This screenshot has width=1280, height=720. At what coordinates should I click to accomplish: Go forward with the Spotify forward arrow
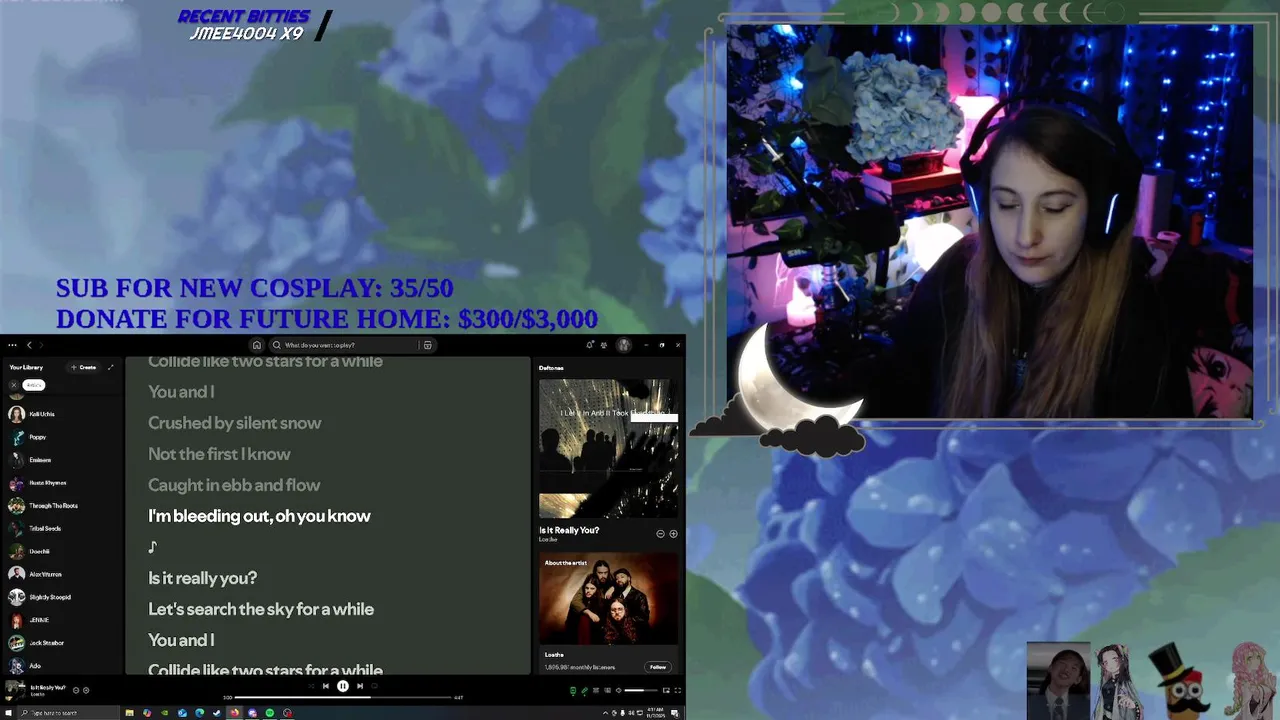[42, 345]
